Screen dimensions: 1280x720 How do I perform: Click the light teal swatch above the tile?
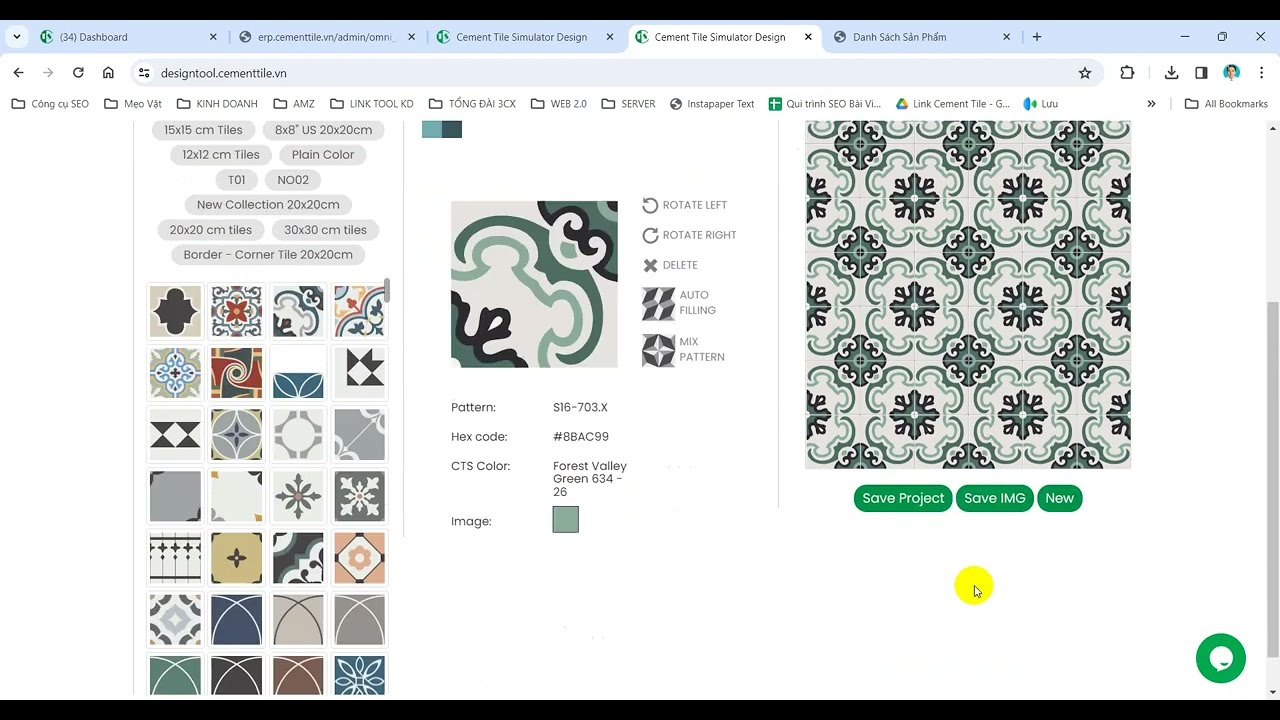click(x=432, y=129)
